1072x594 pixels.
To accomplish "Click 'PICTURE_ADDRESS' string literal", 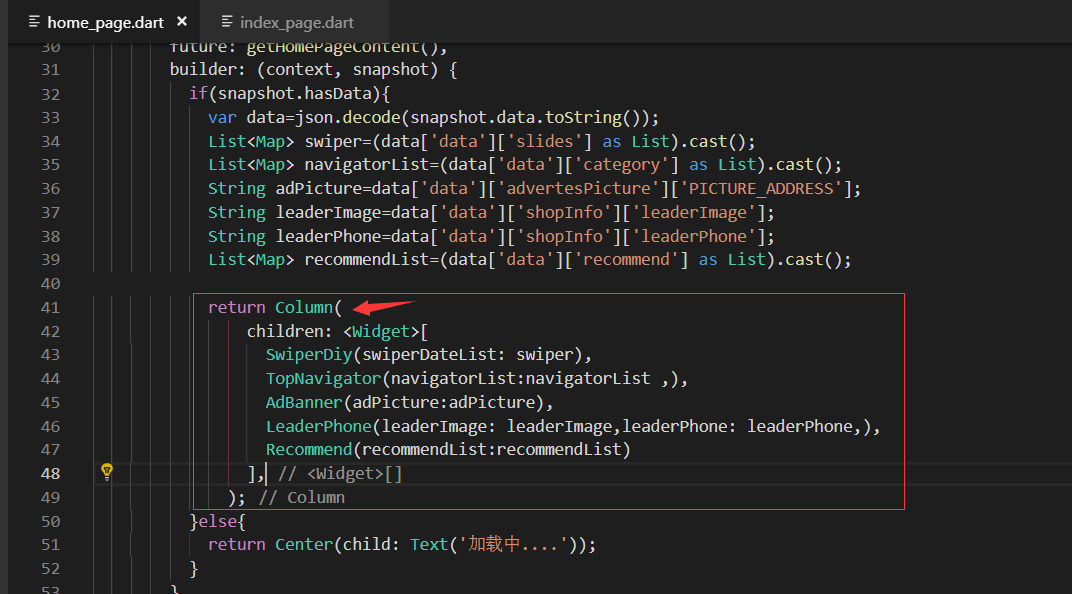I will pos(761,189).
